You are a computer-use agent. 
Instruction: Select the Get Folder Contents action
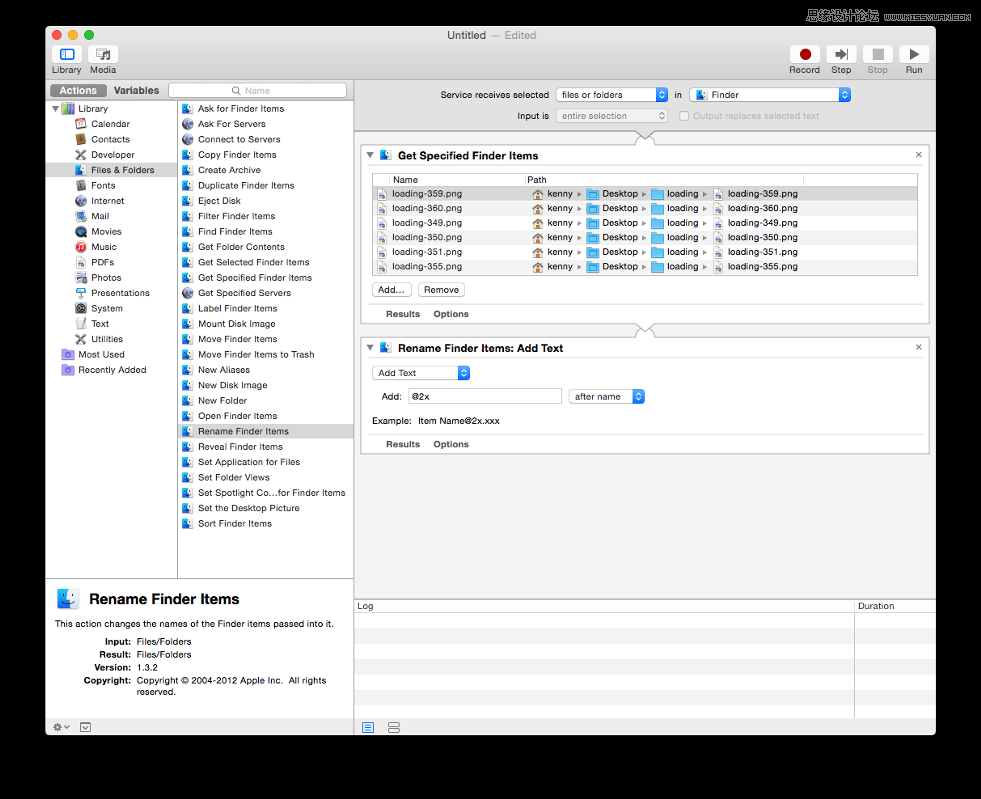(x=267, y=247)
